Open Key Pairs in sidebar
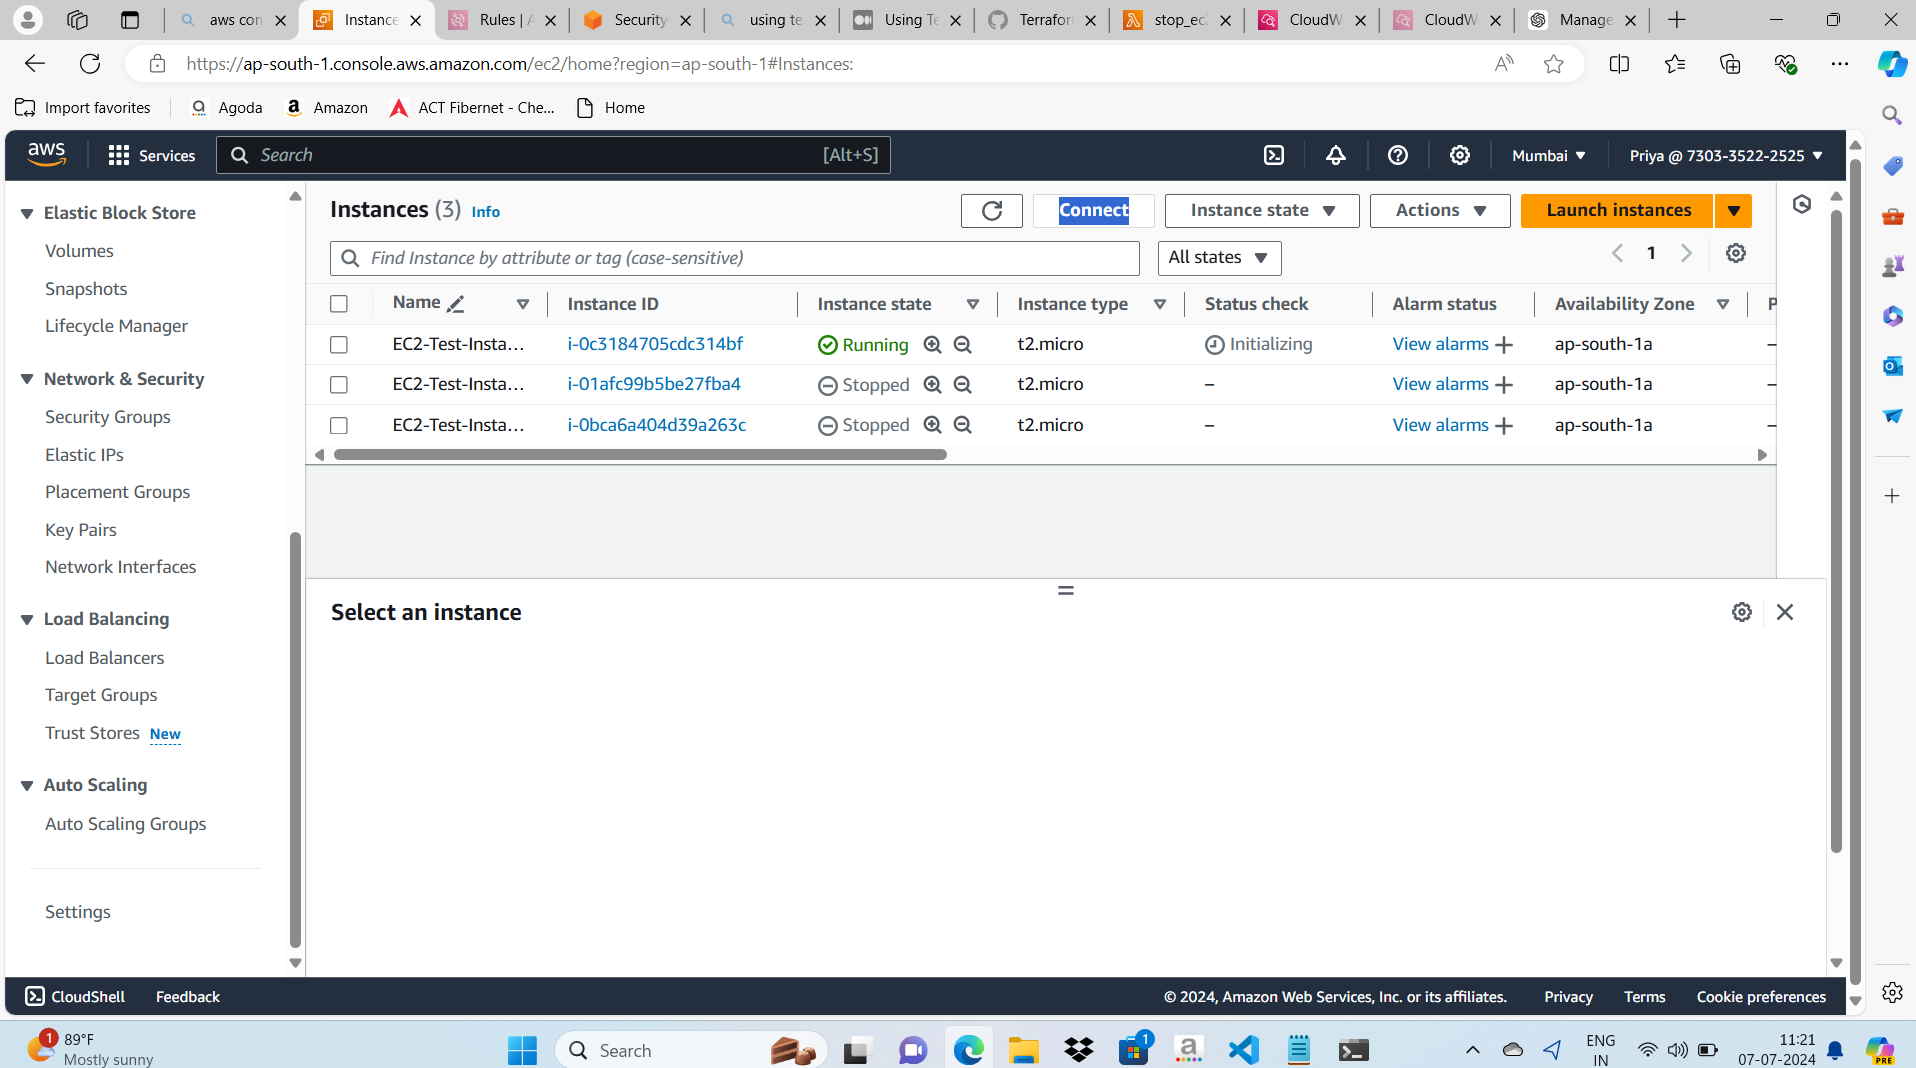This screenshot has height=1068, width=1916. coord(81,530)
